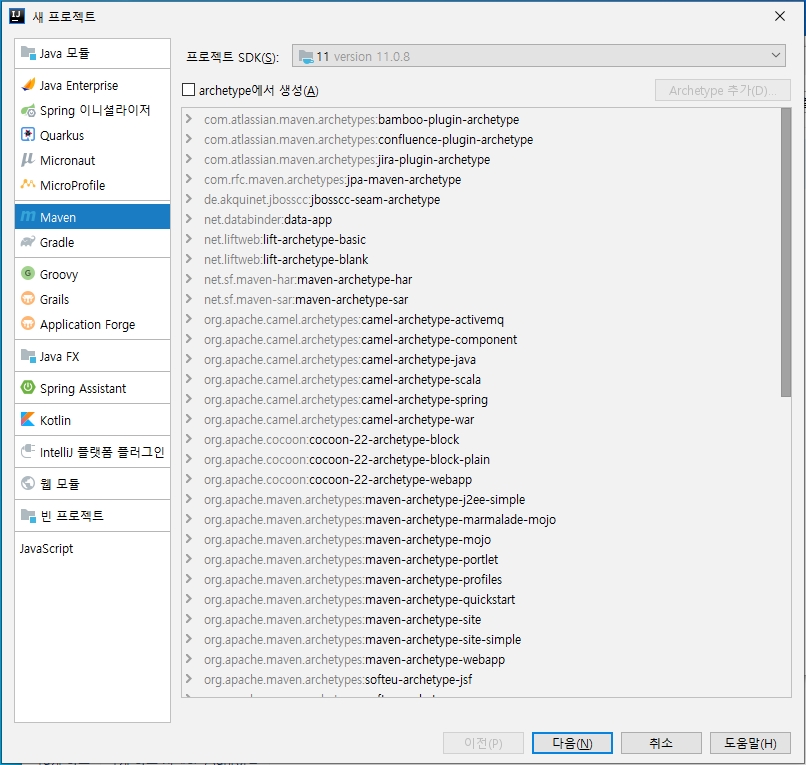The image size is (806, 765).
Task: Expand the jira-plugin-archetype entry
Action: (x=189, y=159)
